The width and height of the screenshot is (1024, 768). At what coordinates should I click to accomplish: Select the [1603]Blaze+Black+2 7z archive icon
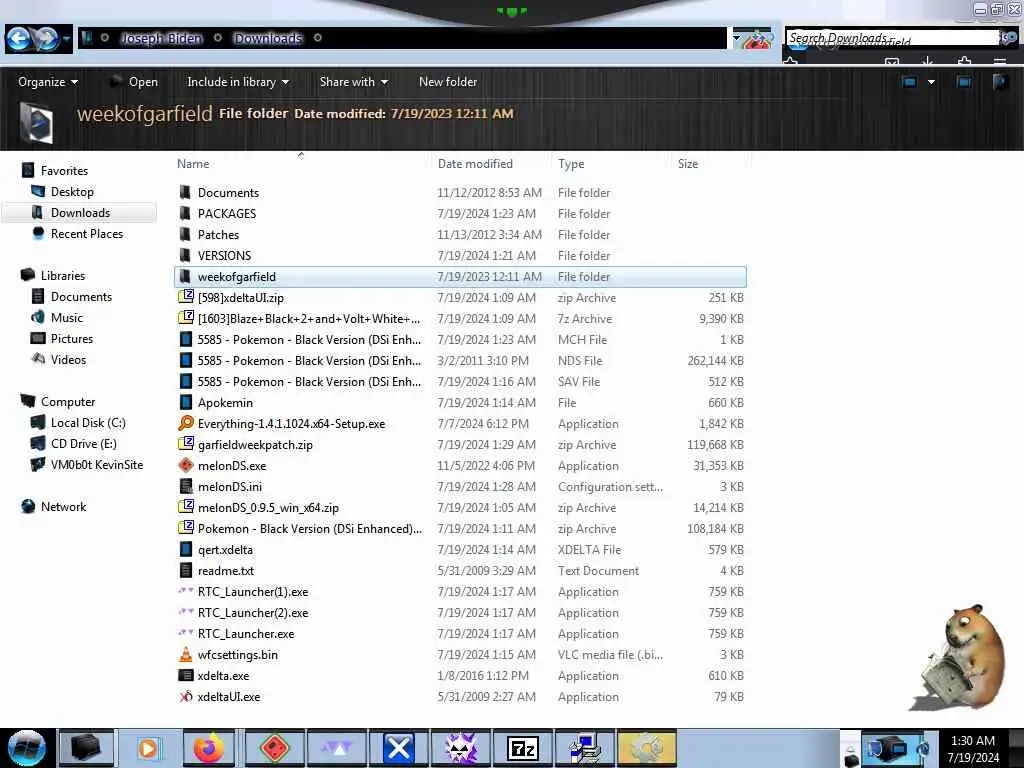(186, 317)
